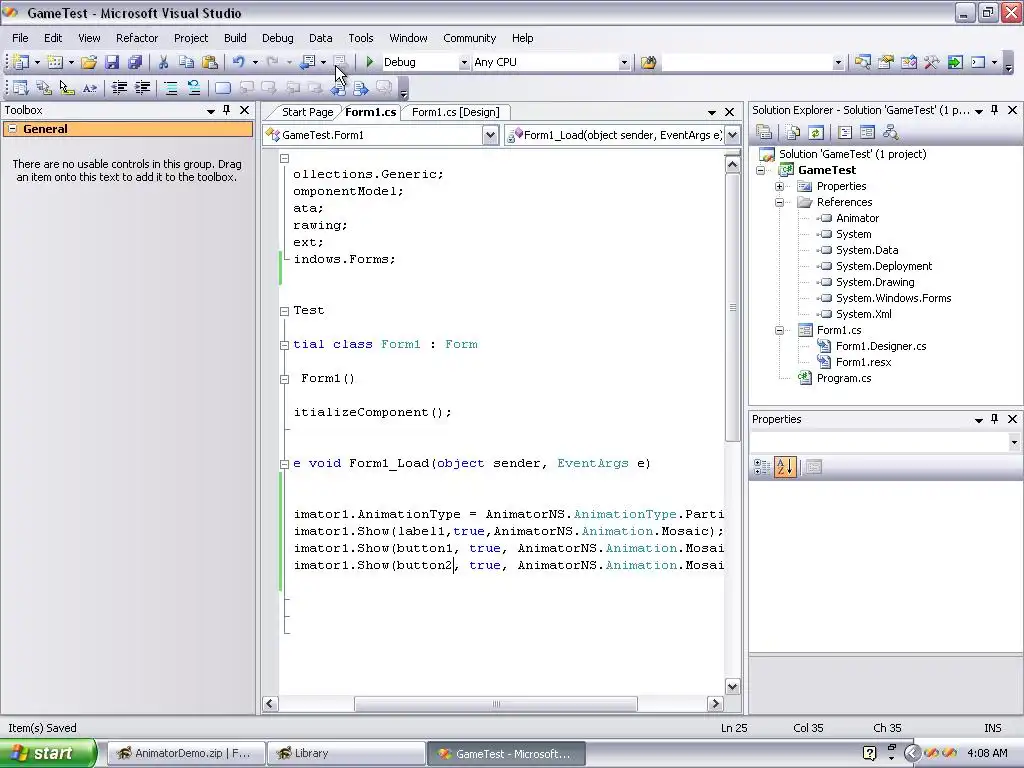Switch Properties panel to Categorized view
The width and height of the screenshot is (1024, 768).
[x=761, y=467]
